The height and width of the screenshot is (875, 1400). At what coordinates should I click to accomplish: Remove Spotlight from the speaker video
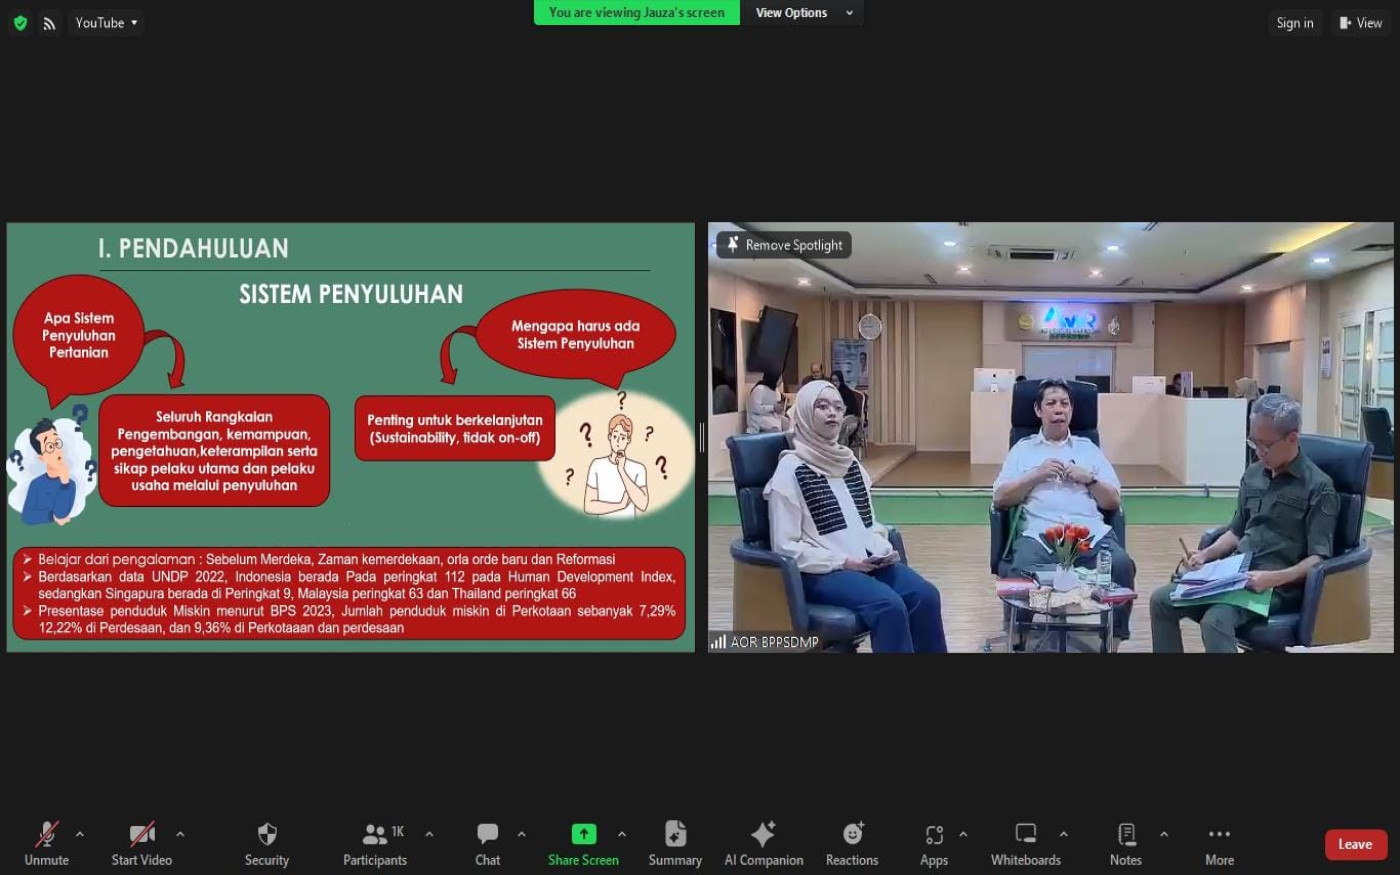point(784,245)
